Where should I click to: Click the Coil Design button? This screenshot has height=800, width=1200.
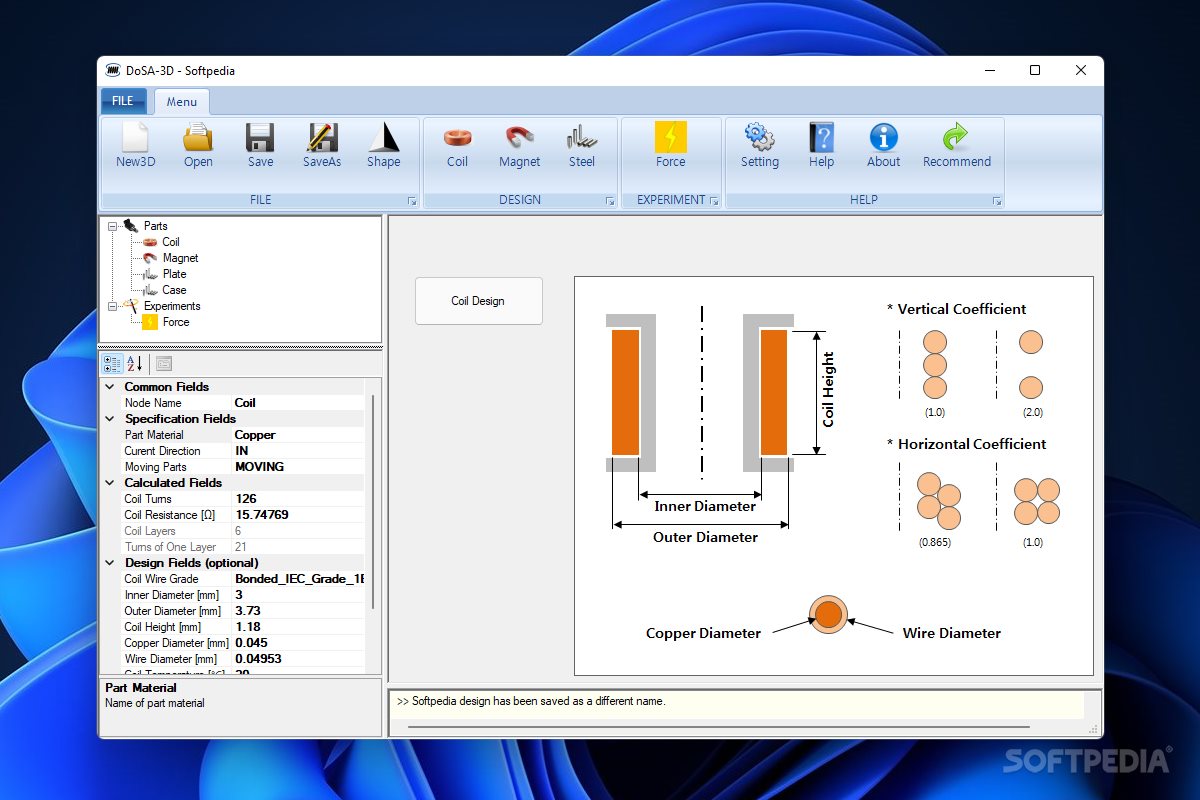478,301
